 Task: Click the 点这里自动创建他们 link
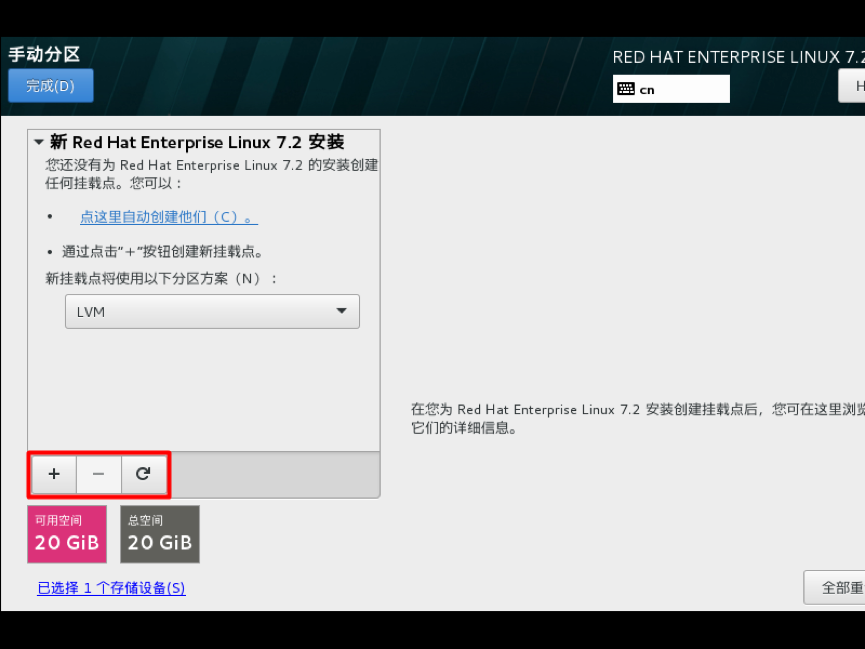click(169, 217)
